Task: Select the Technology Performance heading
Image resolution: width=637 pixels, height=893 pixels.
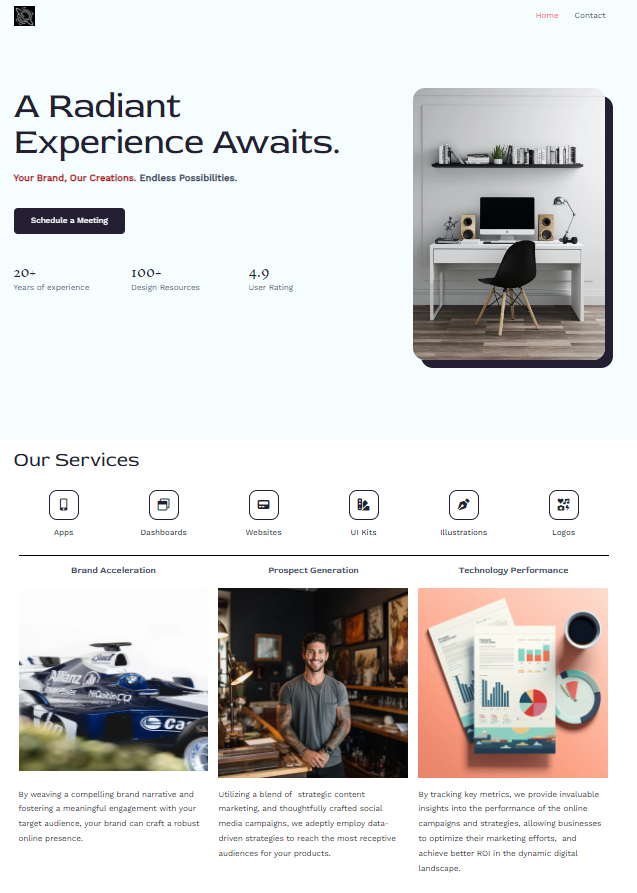Action: coord(513,570)
